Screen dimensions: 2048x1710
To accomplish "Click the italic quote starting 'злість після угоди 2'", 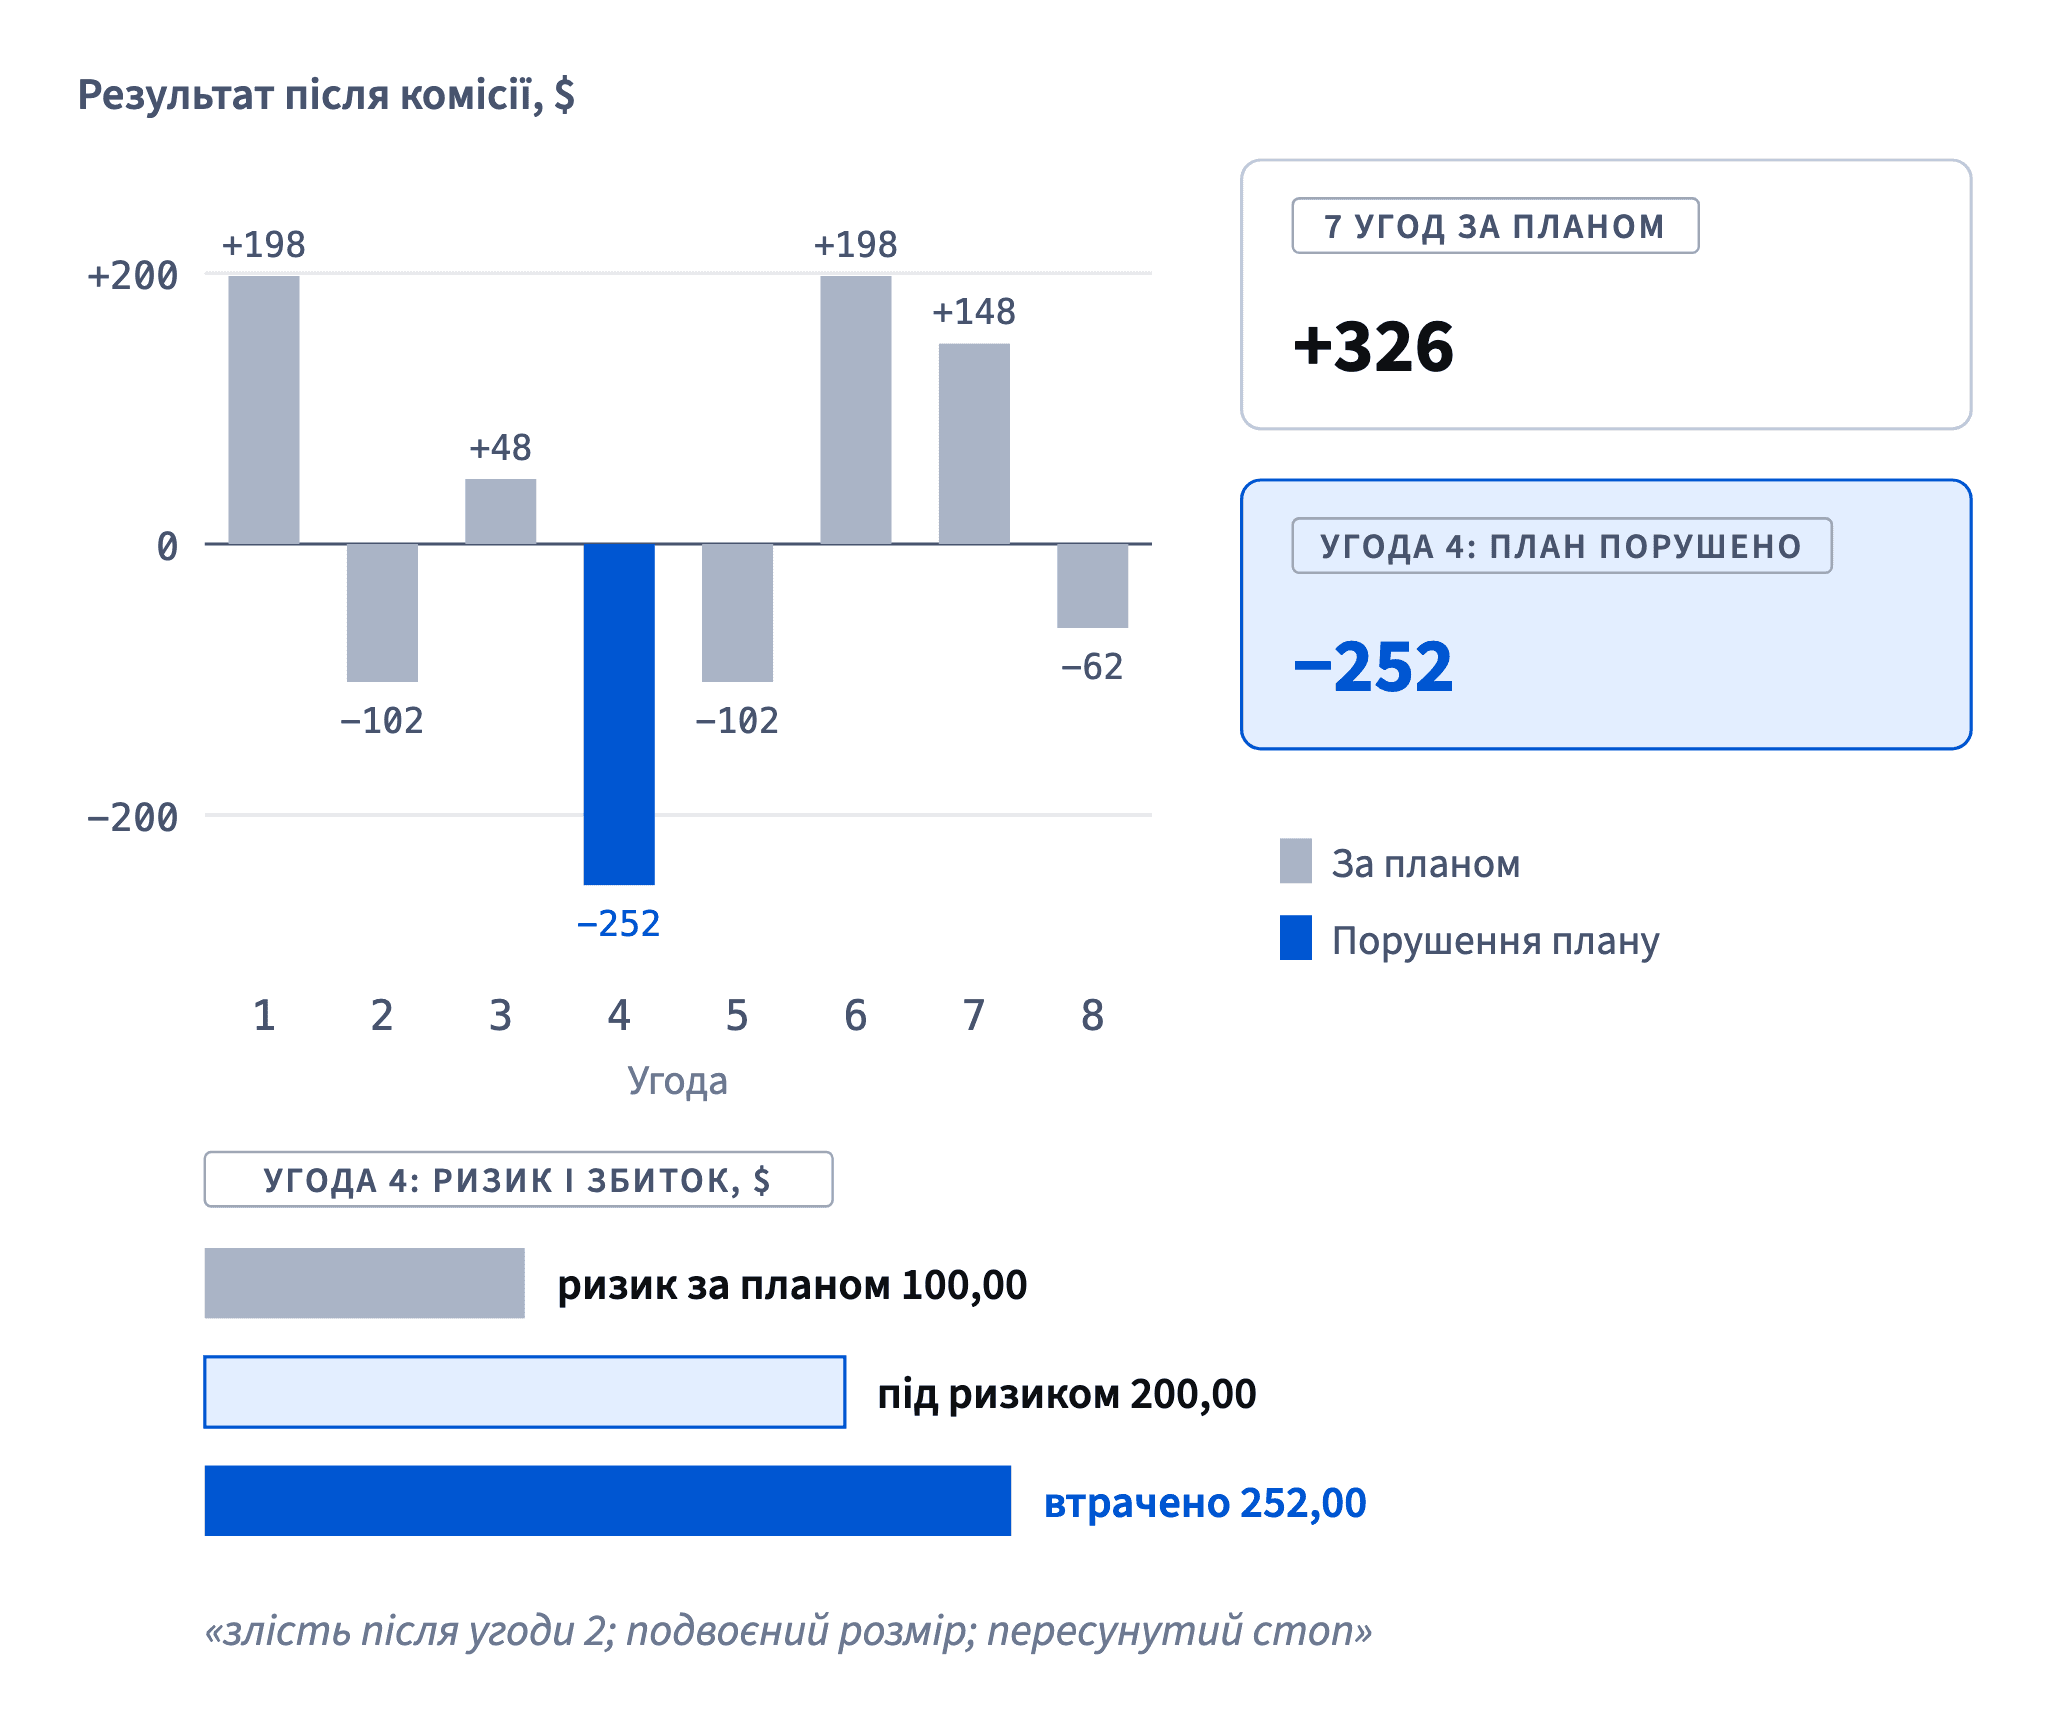I will [789, 1630].
